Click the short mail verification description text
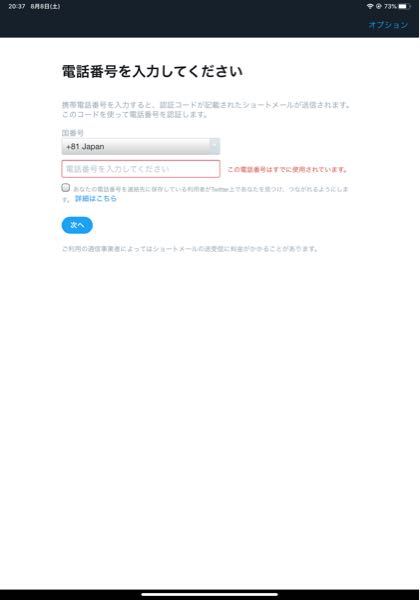 pos(206,109)
